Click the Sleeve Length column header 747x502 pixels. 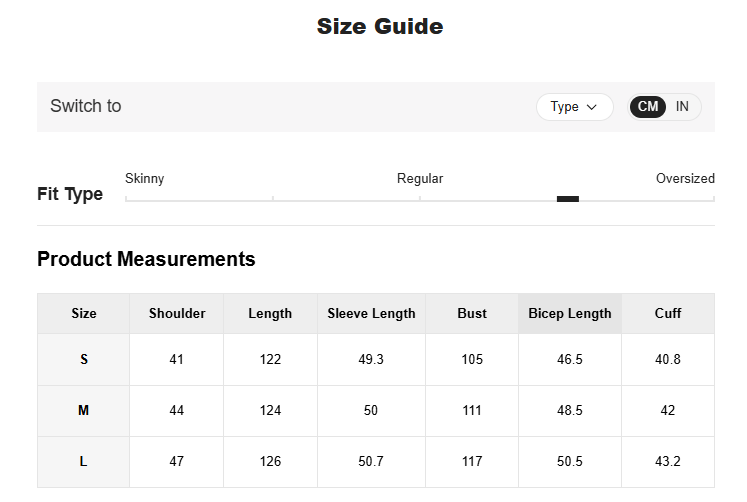click(x=371, y=313)
